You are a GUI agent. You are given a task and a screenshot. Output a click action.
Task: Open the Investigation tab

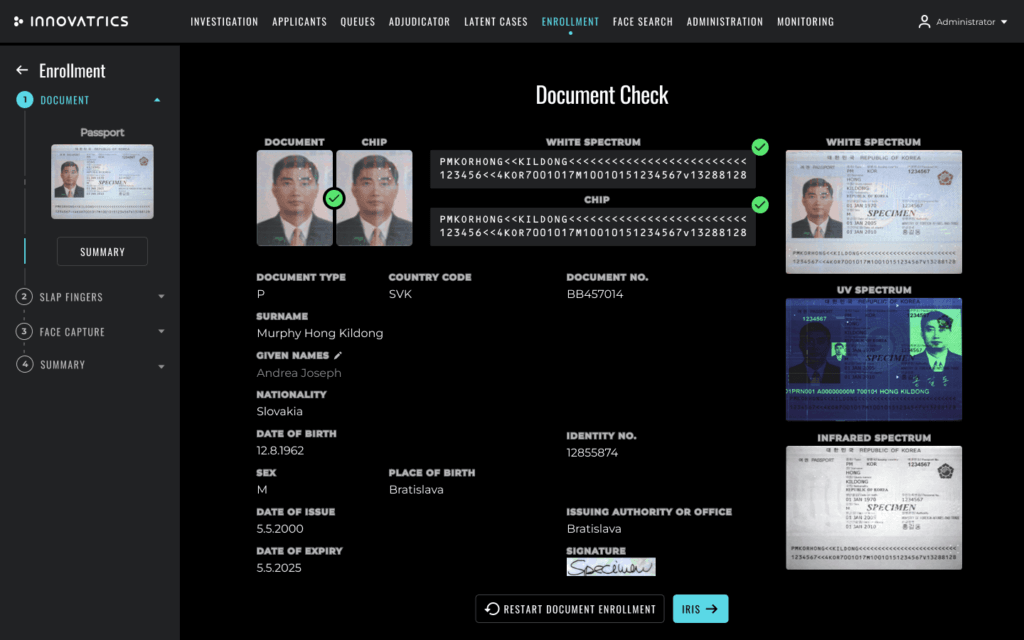click(x=224, y=22)
